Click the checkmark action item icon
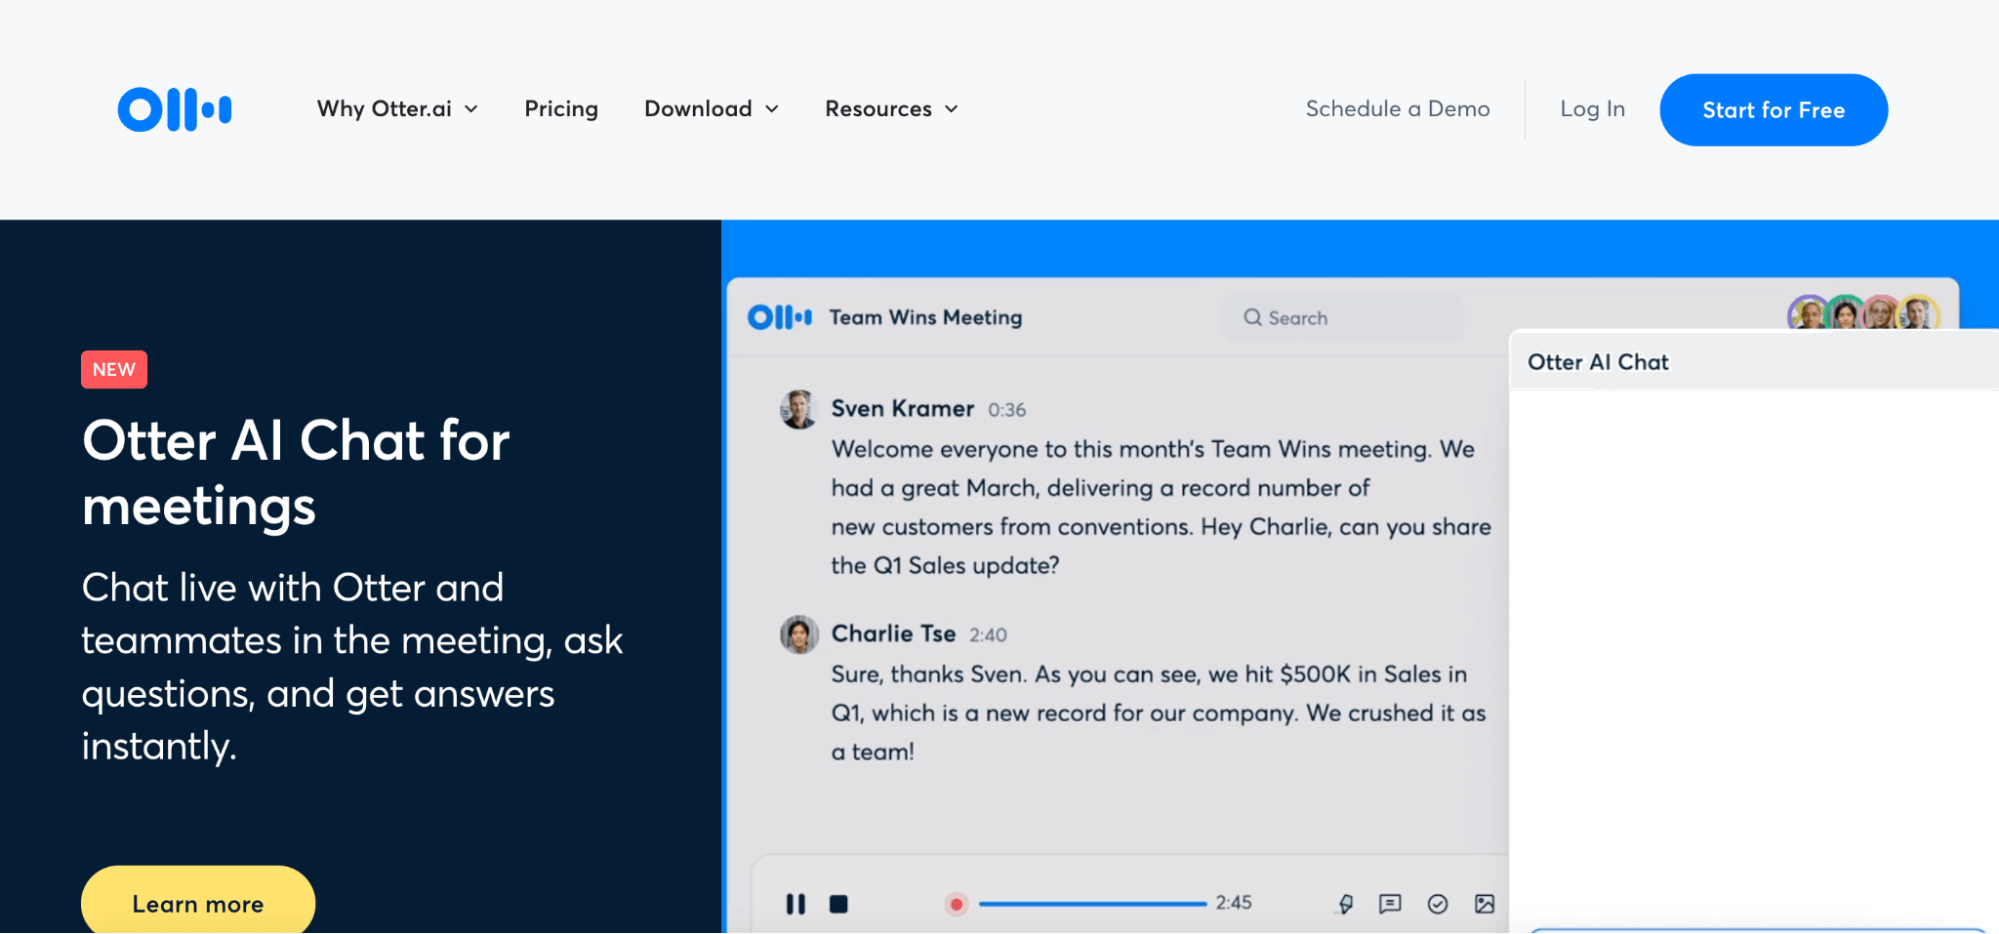 pyautogui.click(x=1437, y=904)
